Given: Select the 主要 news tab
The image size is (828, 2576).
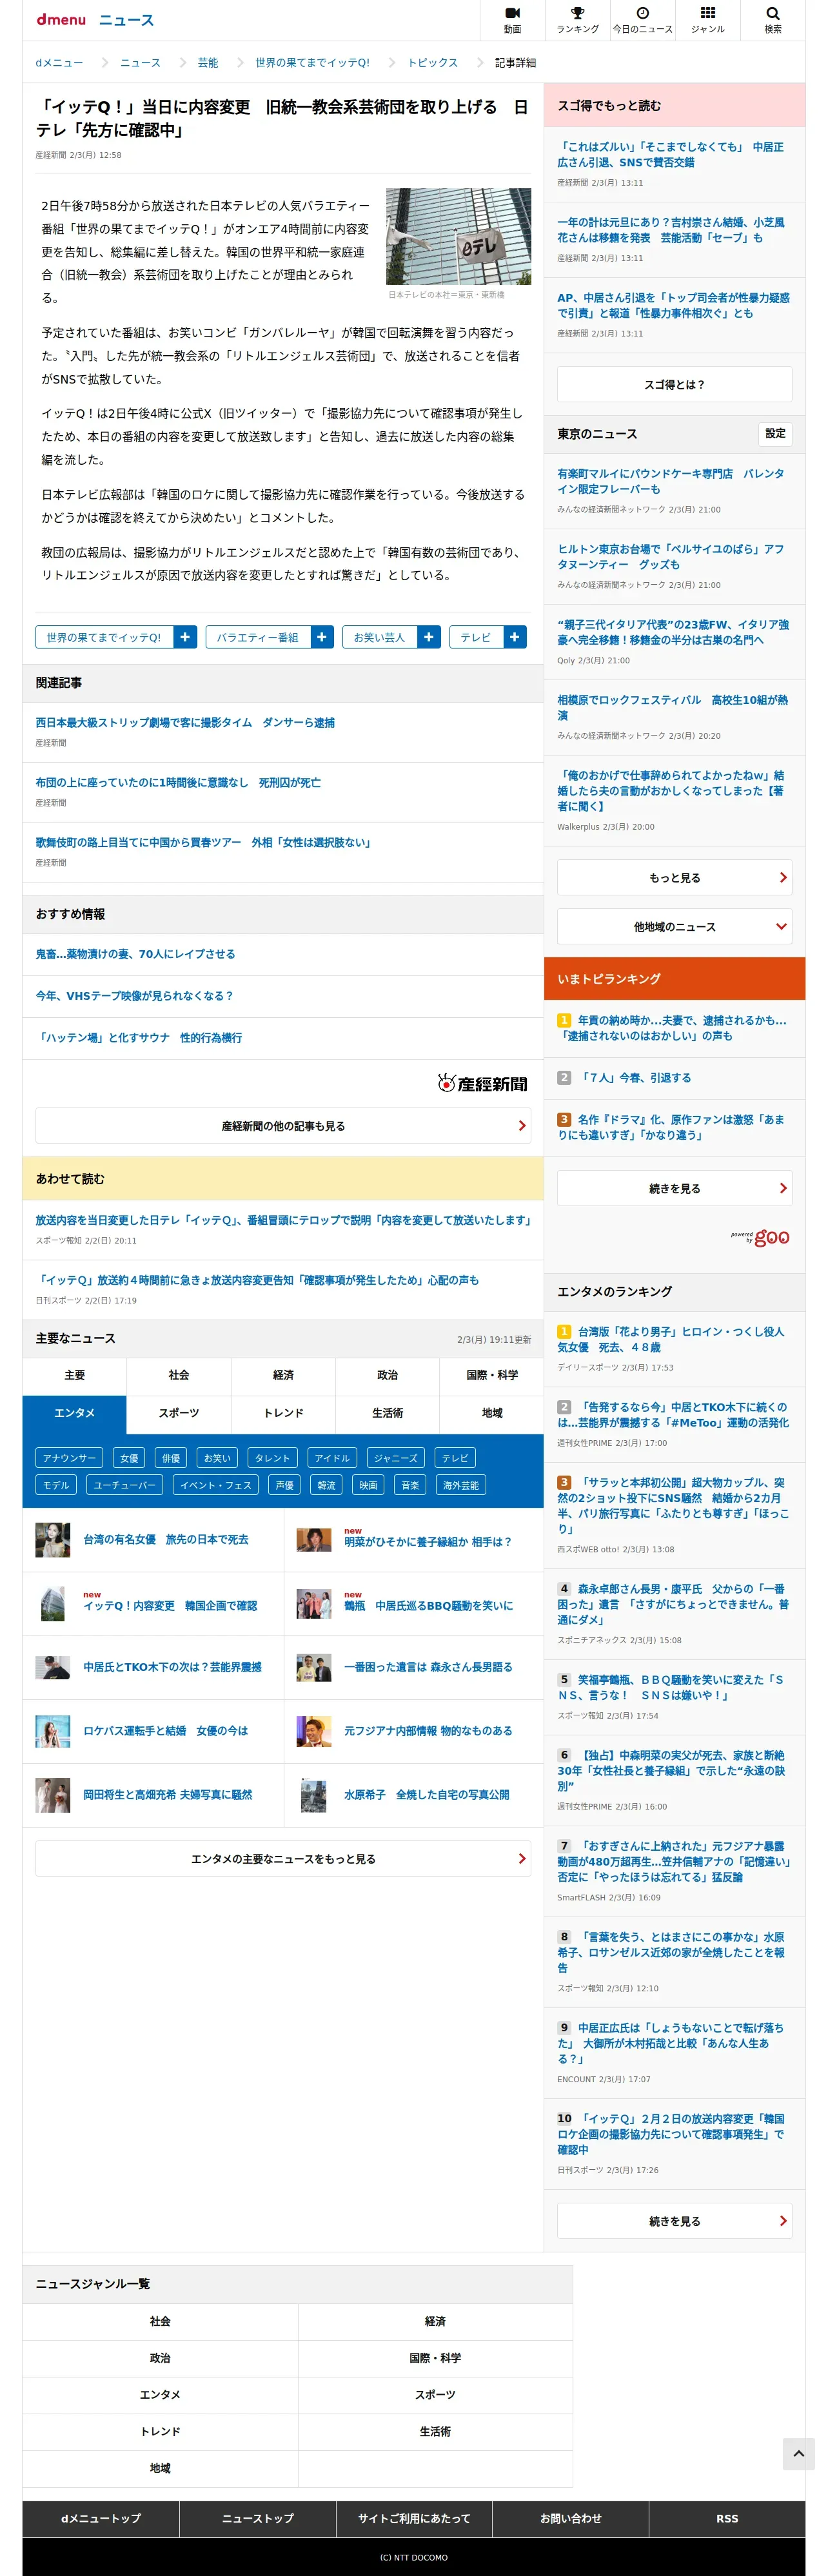Looking at the screenshot, I should click(75, 1376).
